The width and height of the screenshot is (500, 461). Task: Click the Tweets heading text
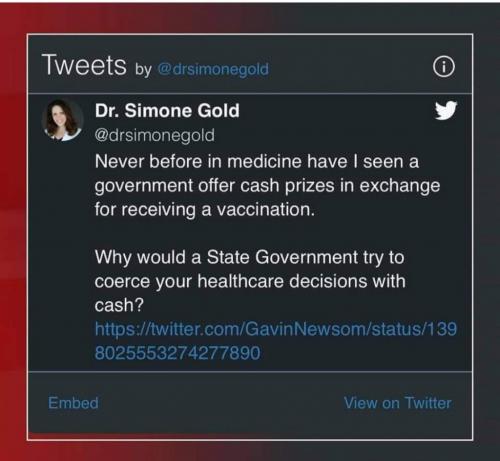tap(84, 65)
